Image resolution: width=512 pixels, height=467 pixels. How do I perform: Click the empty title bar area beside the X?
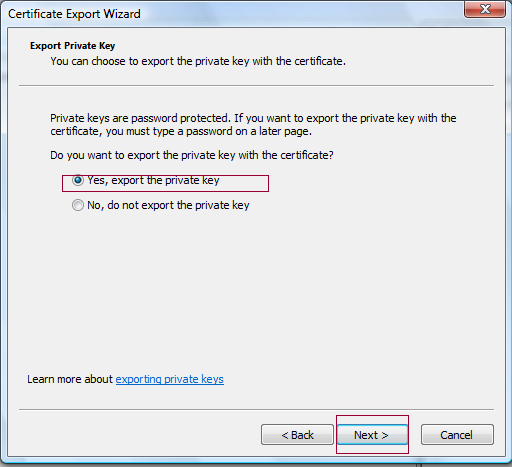[x=300, y=13]
